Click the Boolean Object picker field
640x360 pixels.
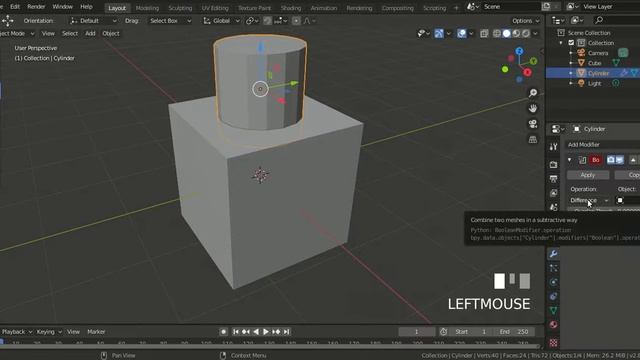tap(627, 200)
